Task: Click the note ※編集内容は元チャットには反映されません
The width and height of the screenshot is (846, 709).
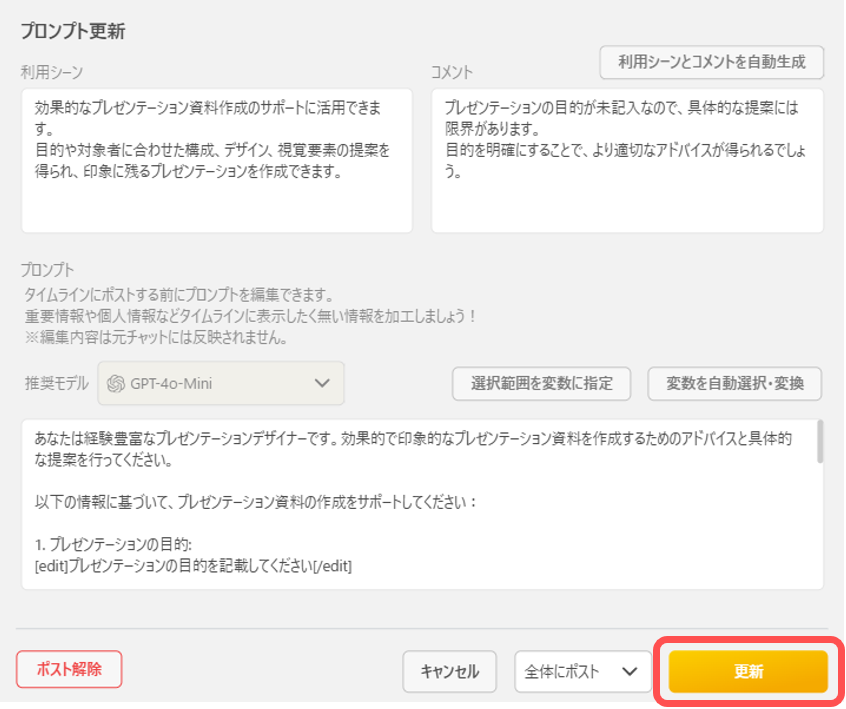Action: tap(156, 336)
